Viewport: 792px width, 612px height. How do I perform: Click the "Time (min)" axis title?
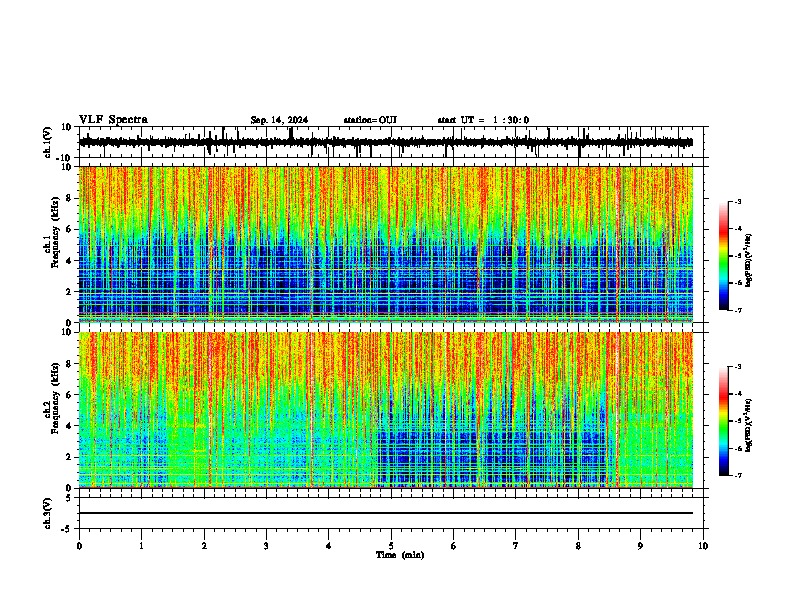400,555
